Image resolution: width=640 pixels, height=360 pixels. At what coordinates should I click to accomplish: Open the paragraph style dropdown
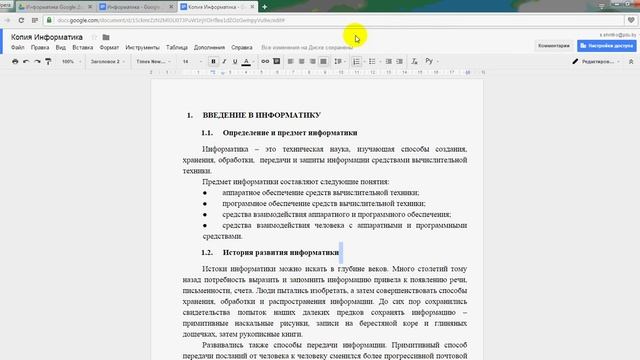tap(108, 62)
